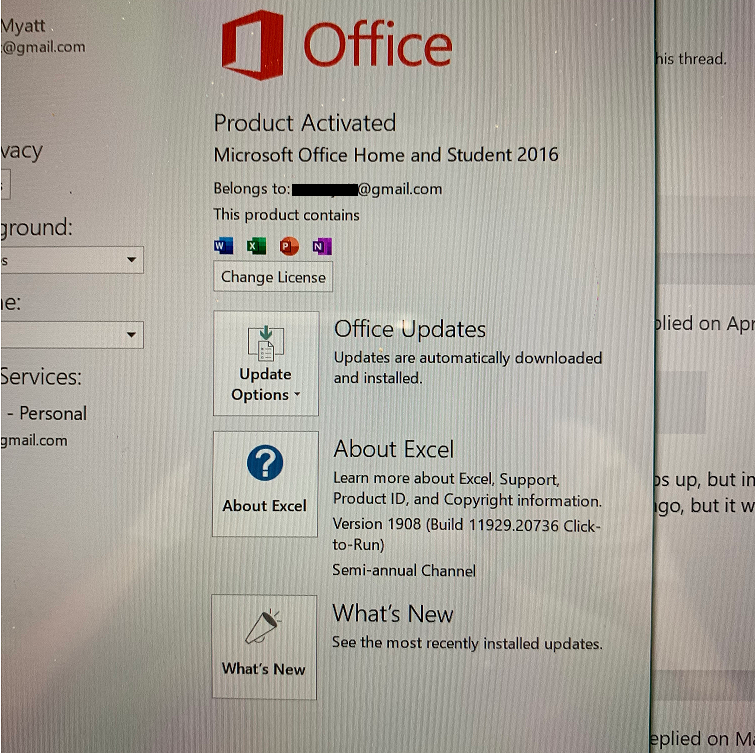Click the PowerPoint app icon
755x753 pixels.
pyautogui.click(x=289, y=247)
